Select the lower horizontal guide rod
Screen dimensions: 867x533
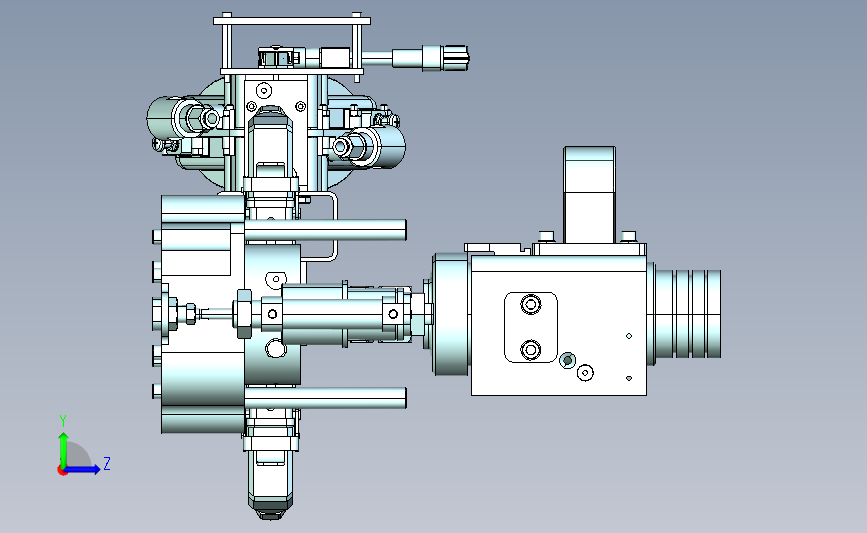(x=325, y=398)
